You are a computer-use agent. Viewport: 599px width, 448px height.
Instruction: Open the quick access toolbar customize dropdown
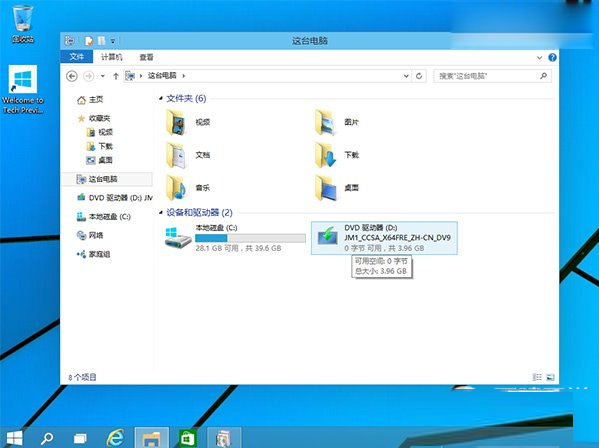pos(113,40)
